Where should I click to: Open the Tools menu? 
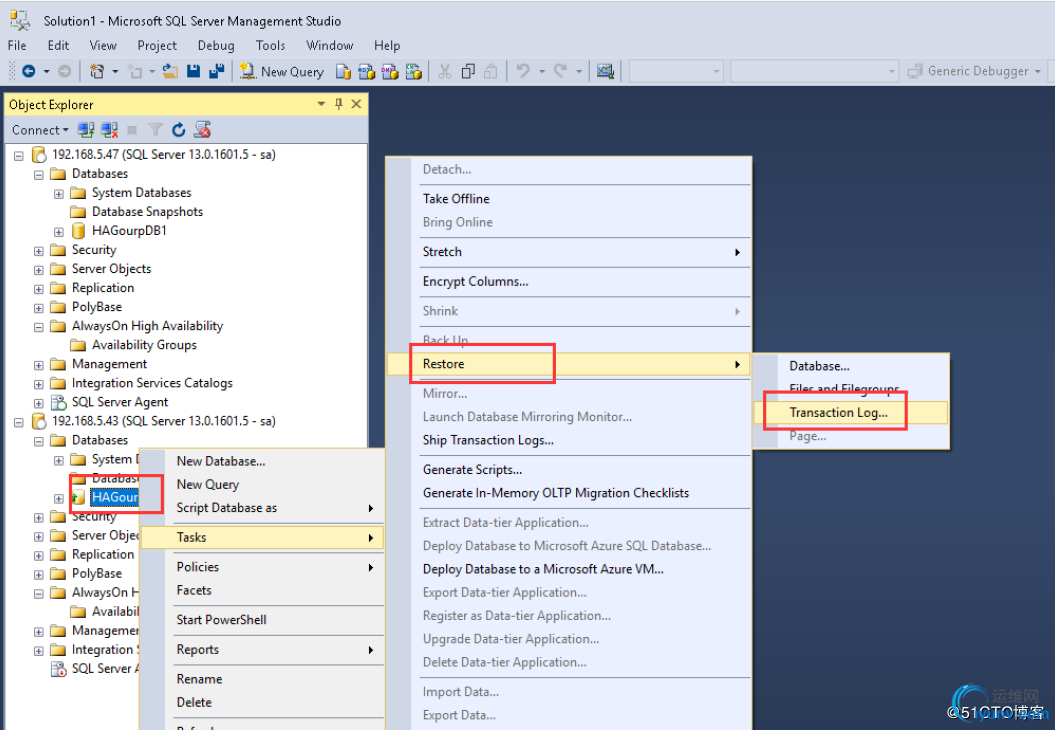pyautogui.click(x=270, y=45)
